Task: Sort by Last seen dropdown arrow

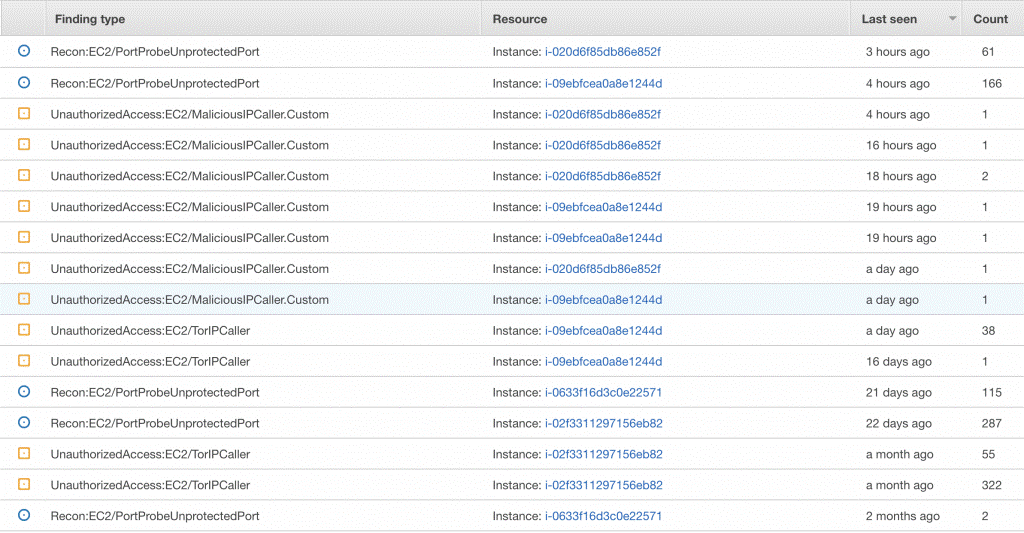Action: [952, 19]
